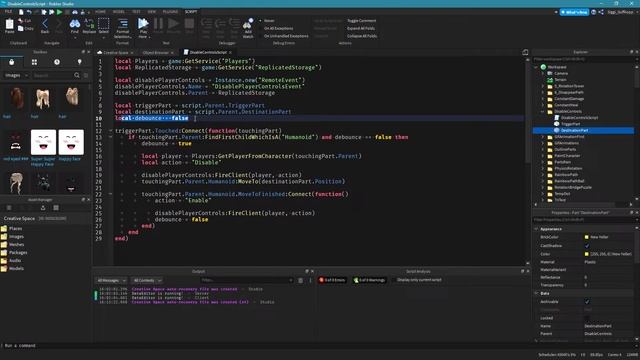Click Toggle Comment action

[362, 21]
